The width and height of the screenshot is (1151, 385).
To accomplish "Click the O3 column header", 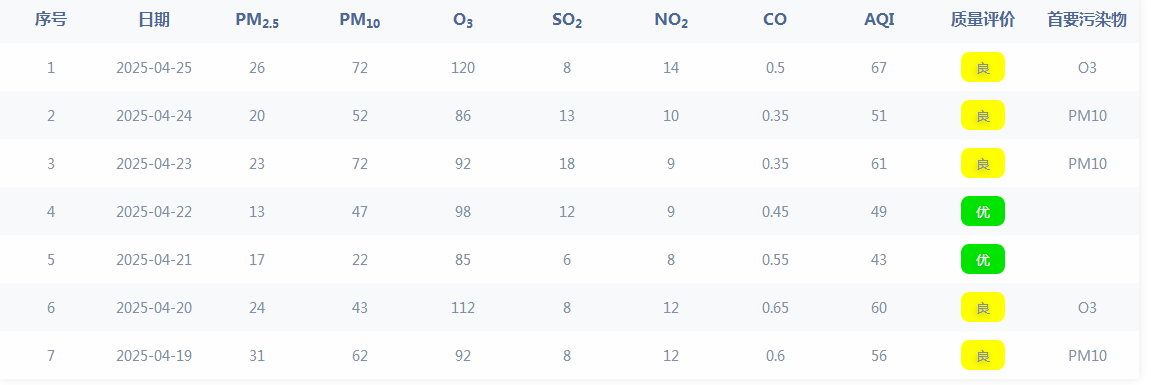I will [x=463, y=21].
